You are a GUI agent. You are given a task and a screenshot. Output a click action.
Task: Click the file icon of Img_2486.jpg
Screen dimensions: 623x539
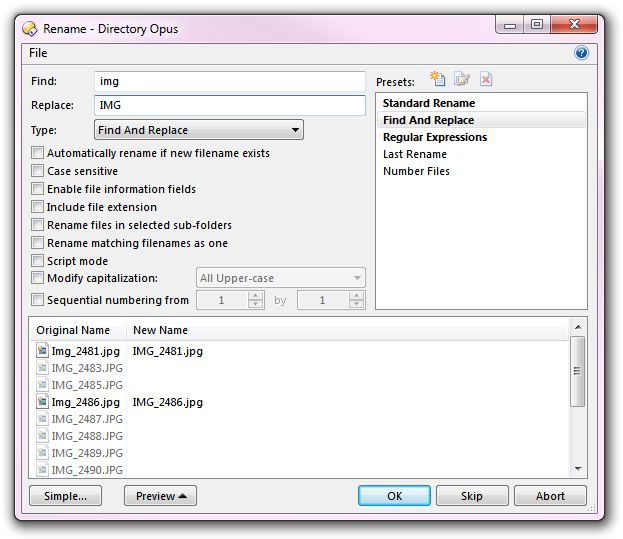(42, 402)
